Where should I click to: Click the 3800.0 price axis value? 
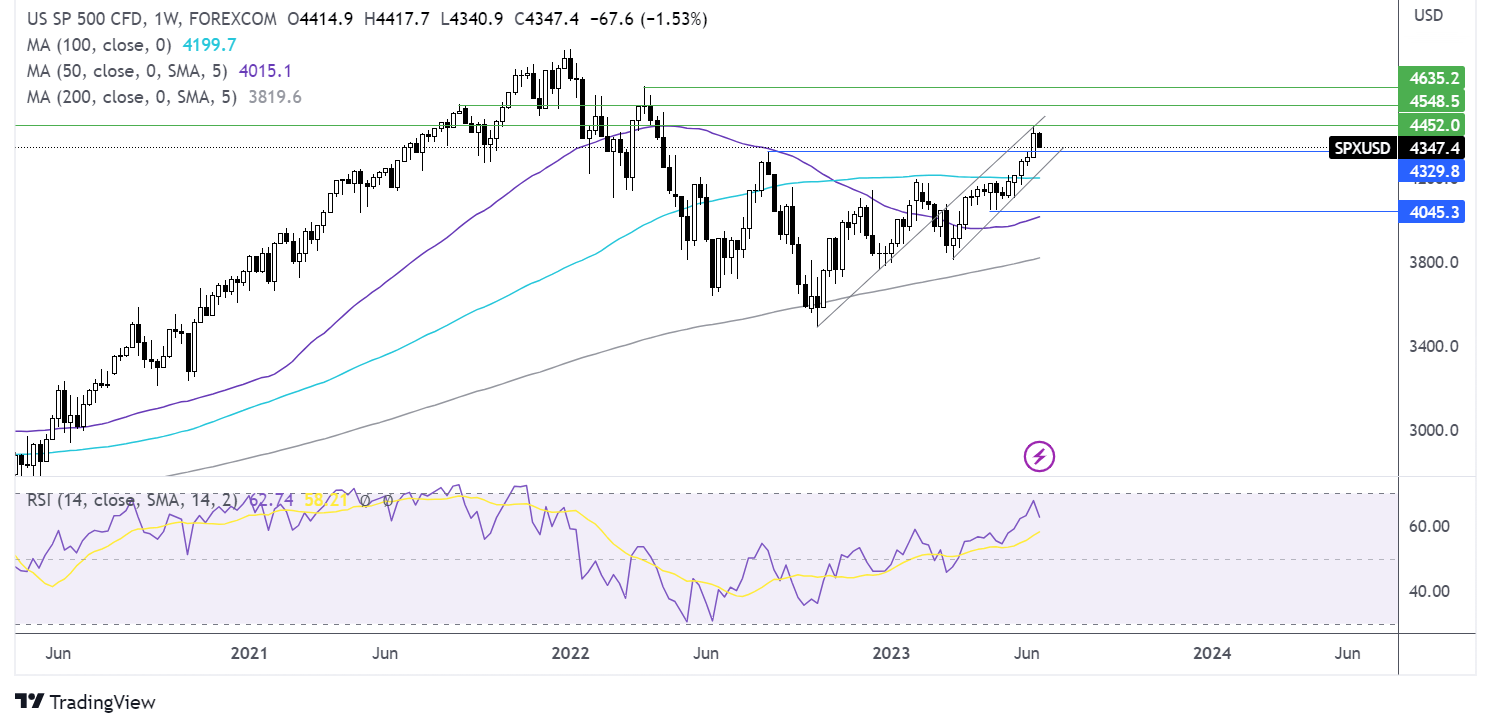point(1433,263)
